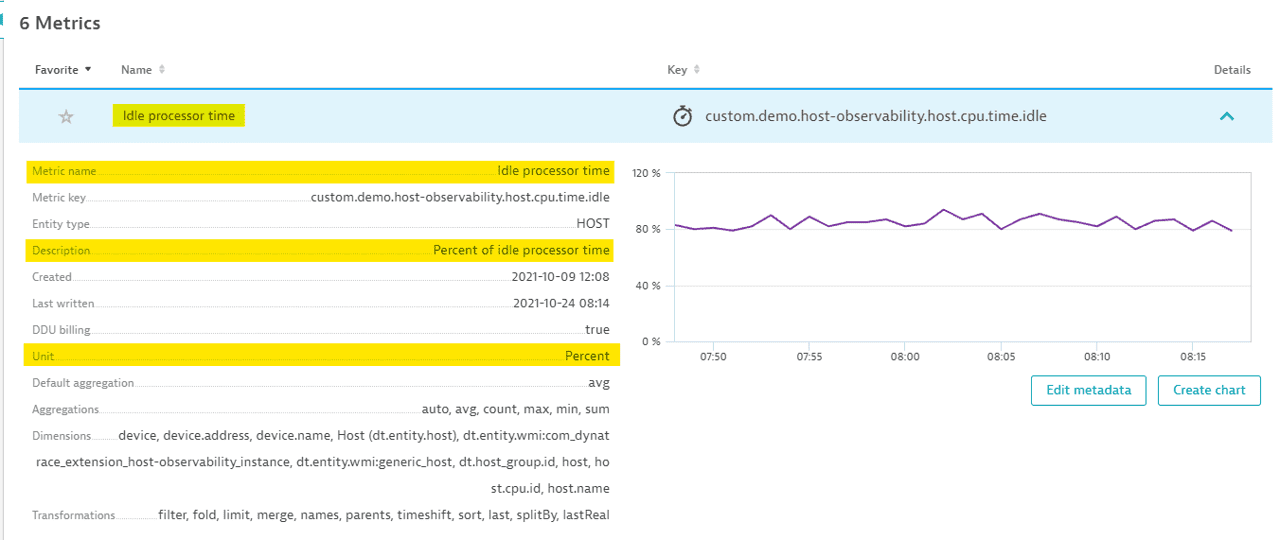Image resolution: width=1280 pixels, height=540 pixels.
Task: Sort metrics using the Key column arrows
Action: (x=697, y=70)
